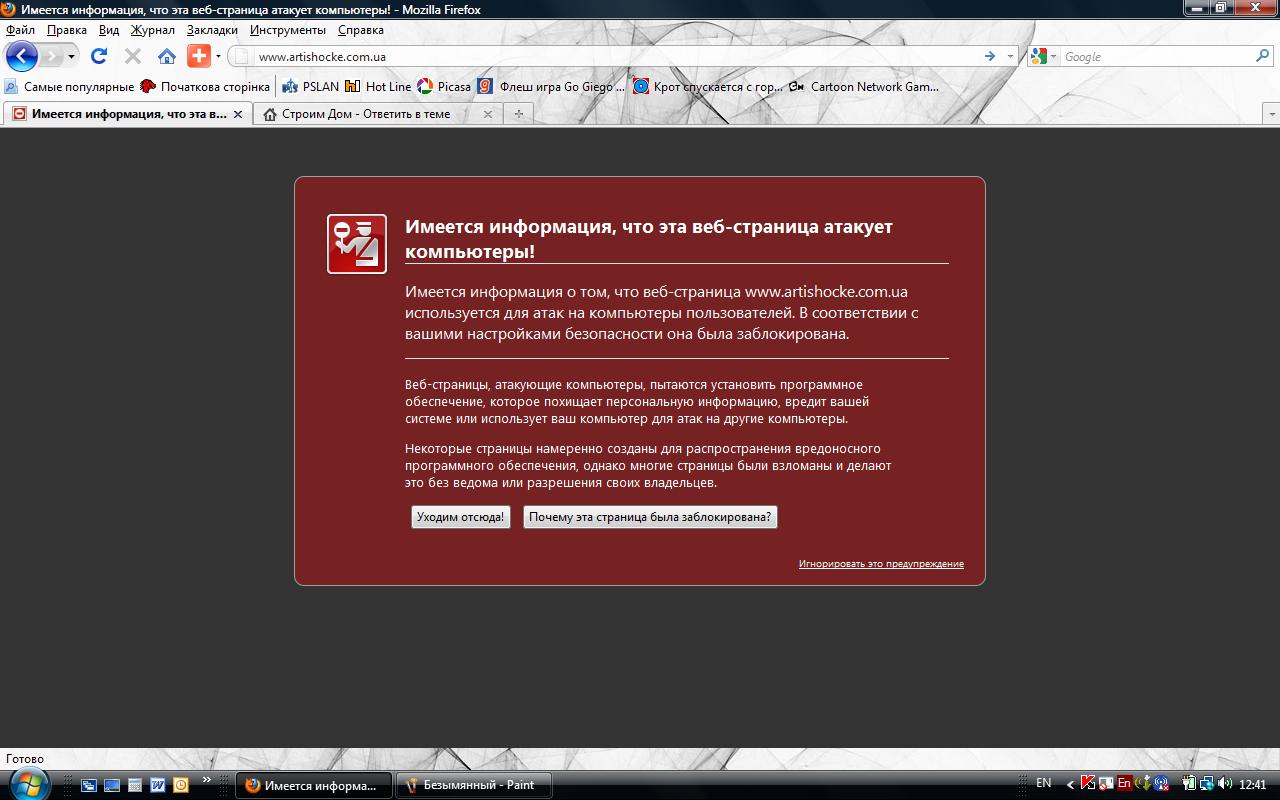The width and height of the screenshot is (1280, 800).
Task: Open the Calculator quick launch icon
Action: click(135, 785)
